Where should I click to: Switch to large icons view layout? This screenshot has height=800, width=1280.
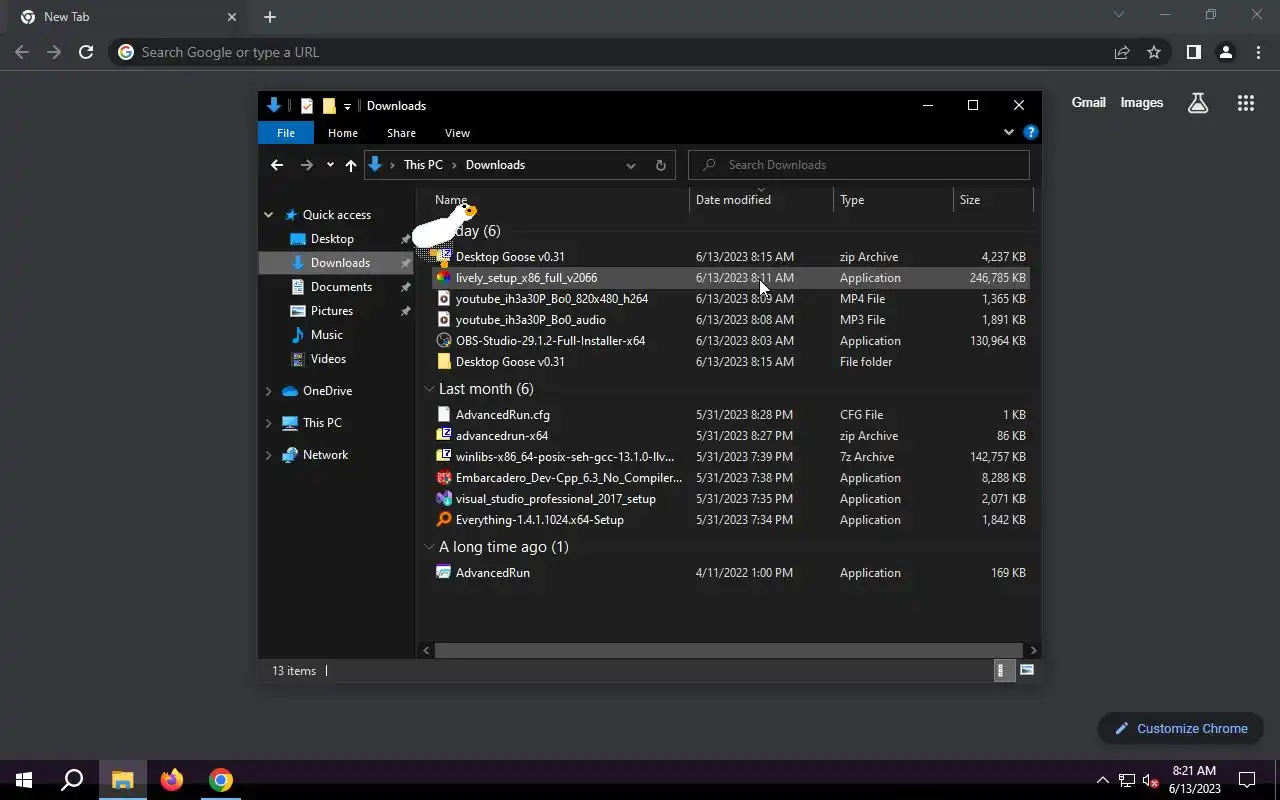pos(1027,671)
